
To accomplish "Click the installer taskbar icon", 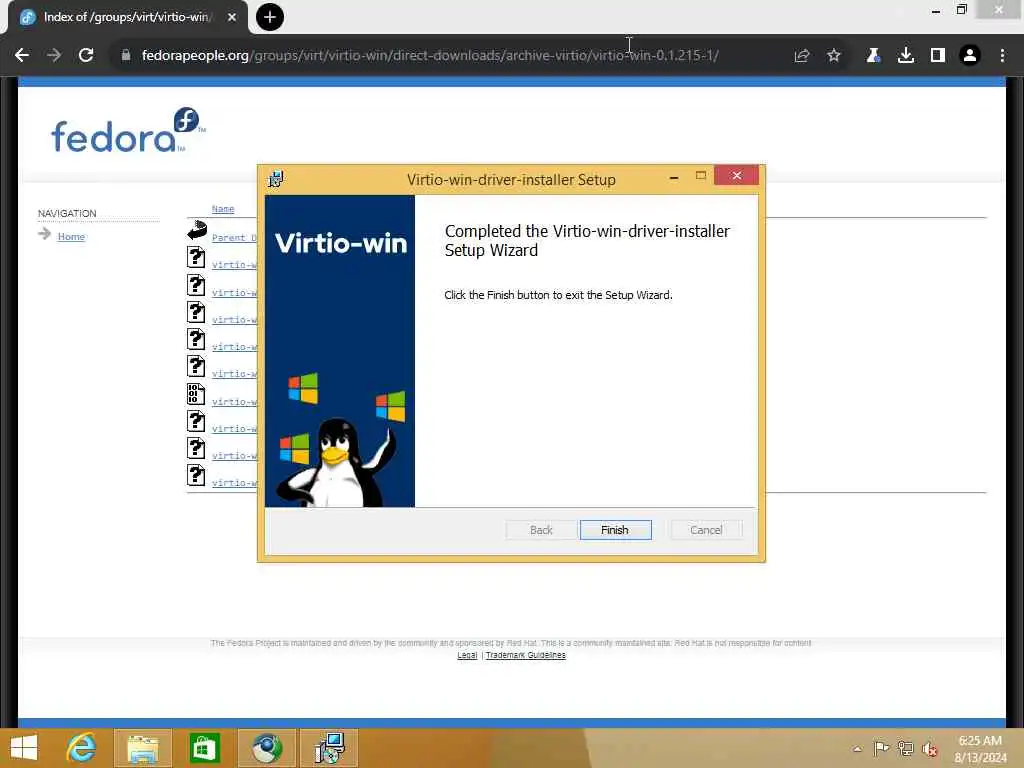I will tap(329, 748).
